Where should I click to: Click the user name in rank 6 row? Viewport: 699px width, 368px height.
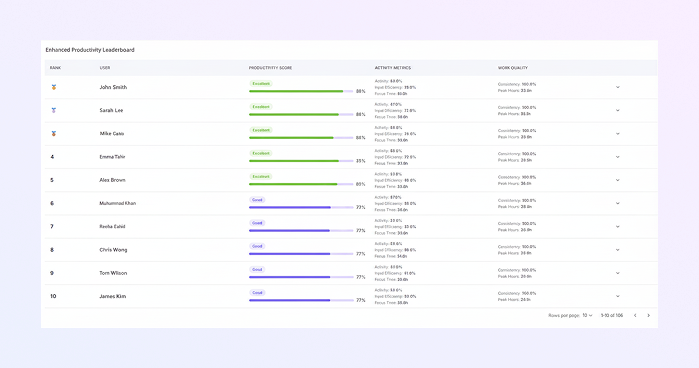pyautogui.click(x=118, y=203)
